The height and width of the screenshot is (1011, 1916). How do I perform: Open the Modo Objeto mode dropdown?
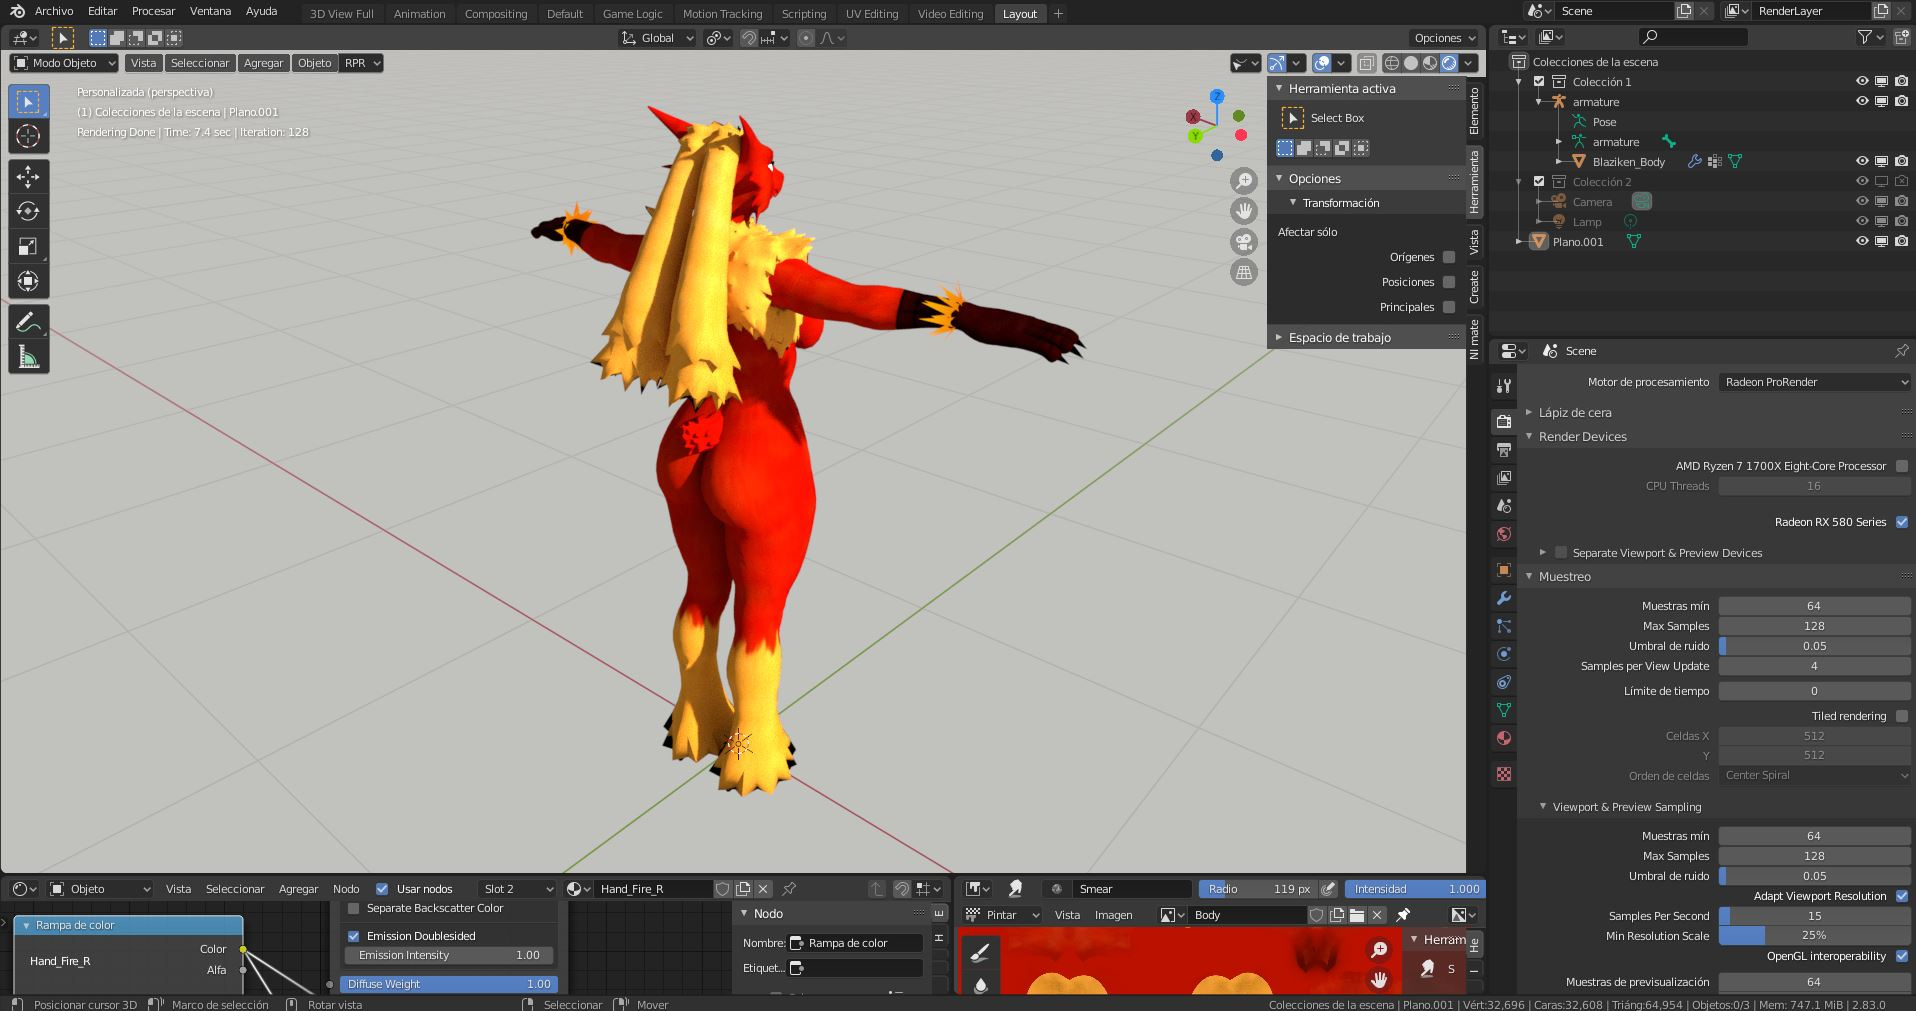(x=64, y=63)
